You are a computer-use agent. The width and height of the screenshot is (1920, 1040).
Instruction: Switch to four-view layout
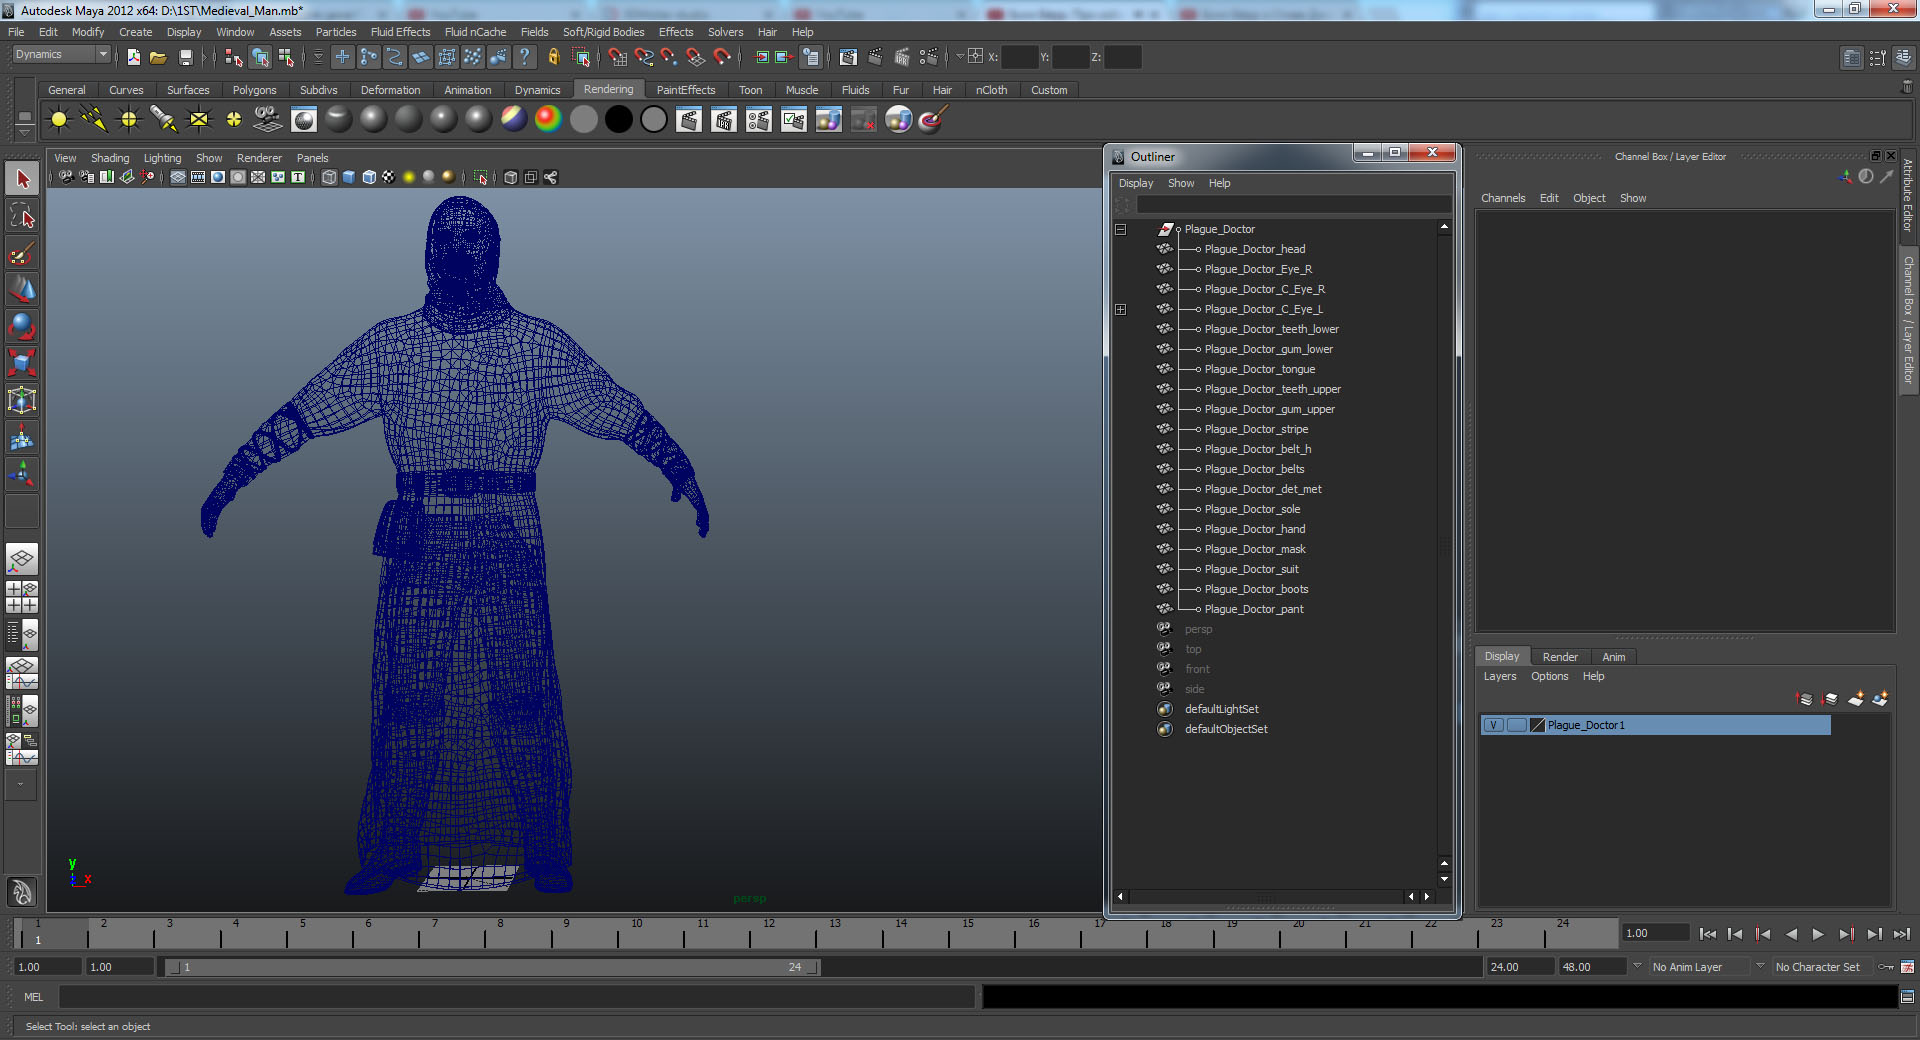coord(22,596)
